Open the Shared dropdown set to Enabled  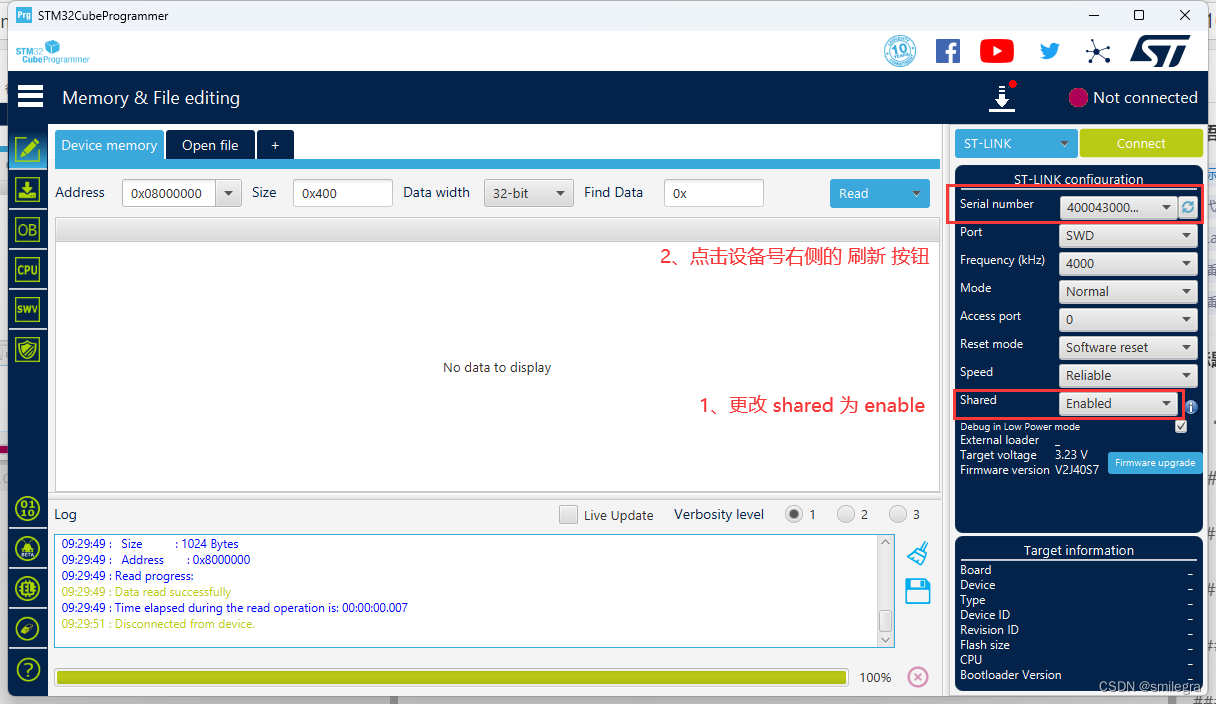(x=1118, y=403)
